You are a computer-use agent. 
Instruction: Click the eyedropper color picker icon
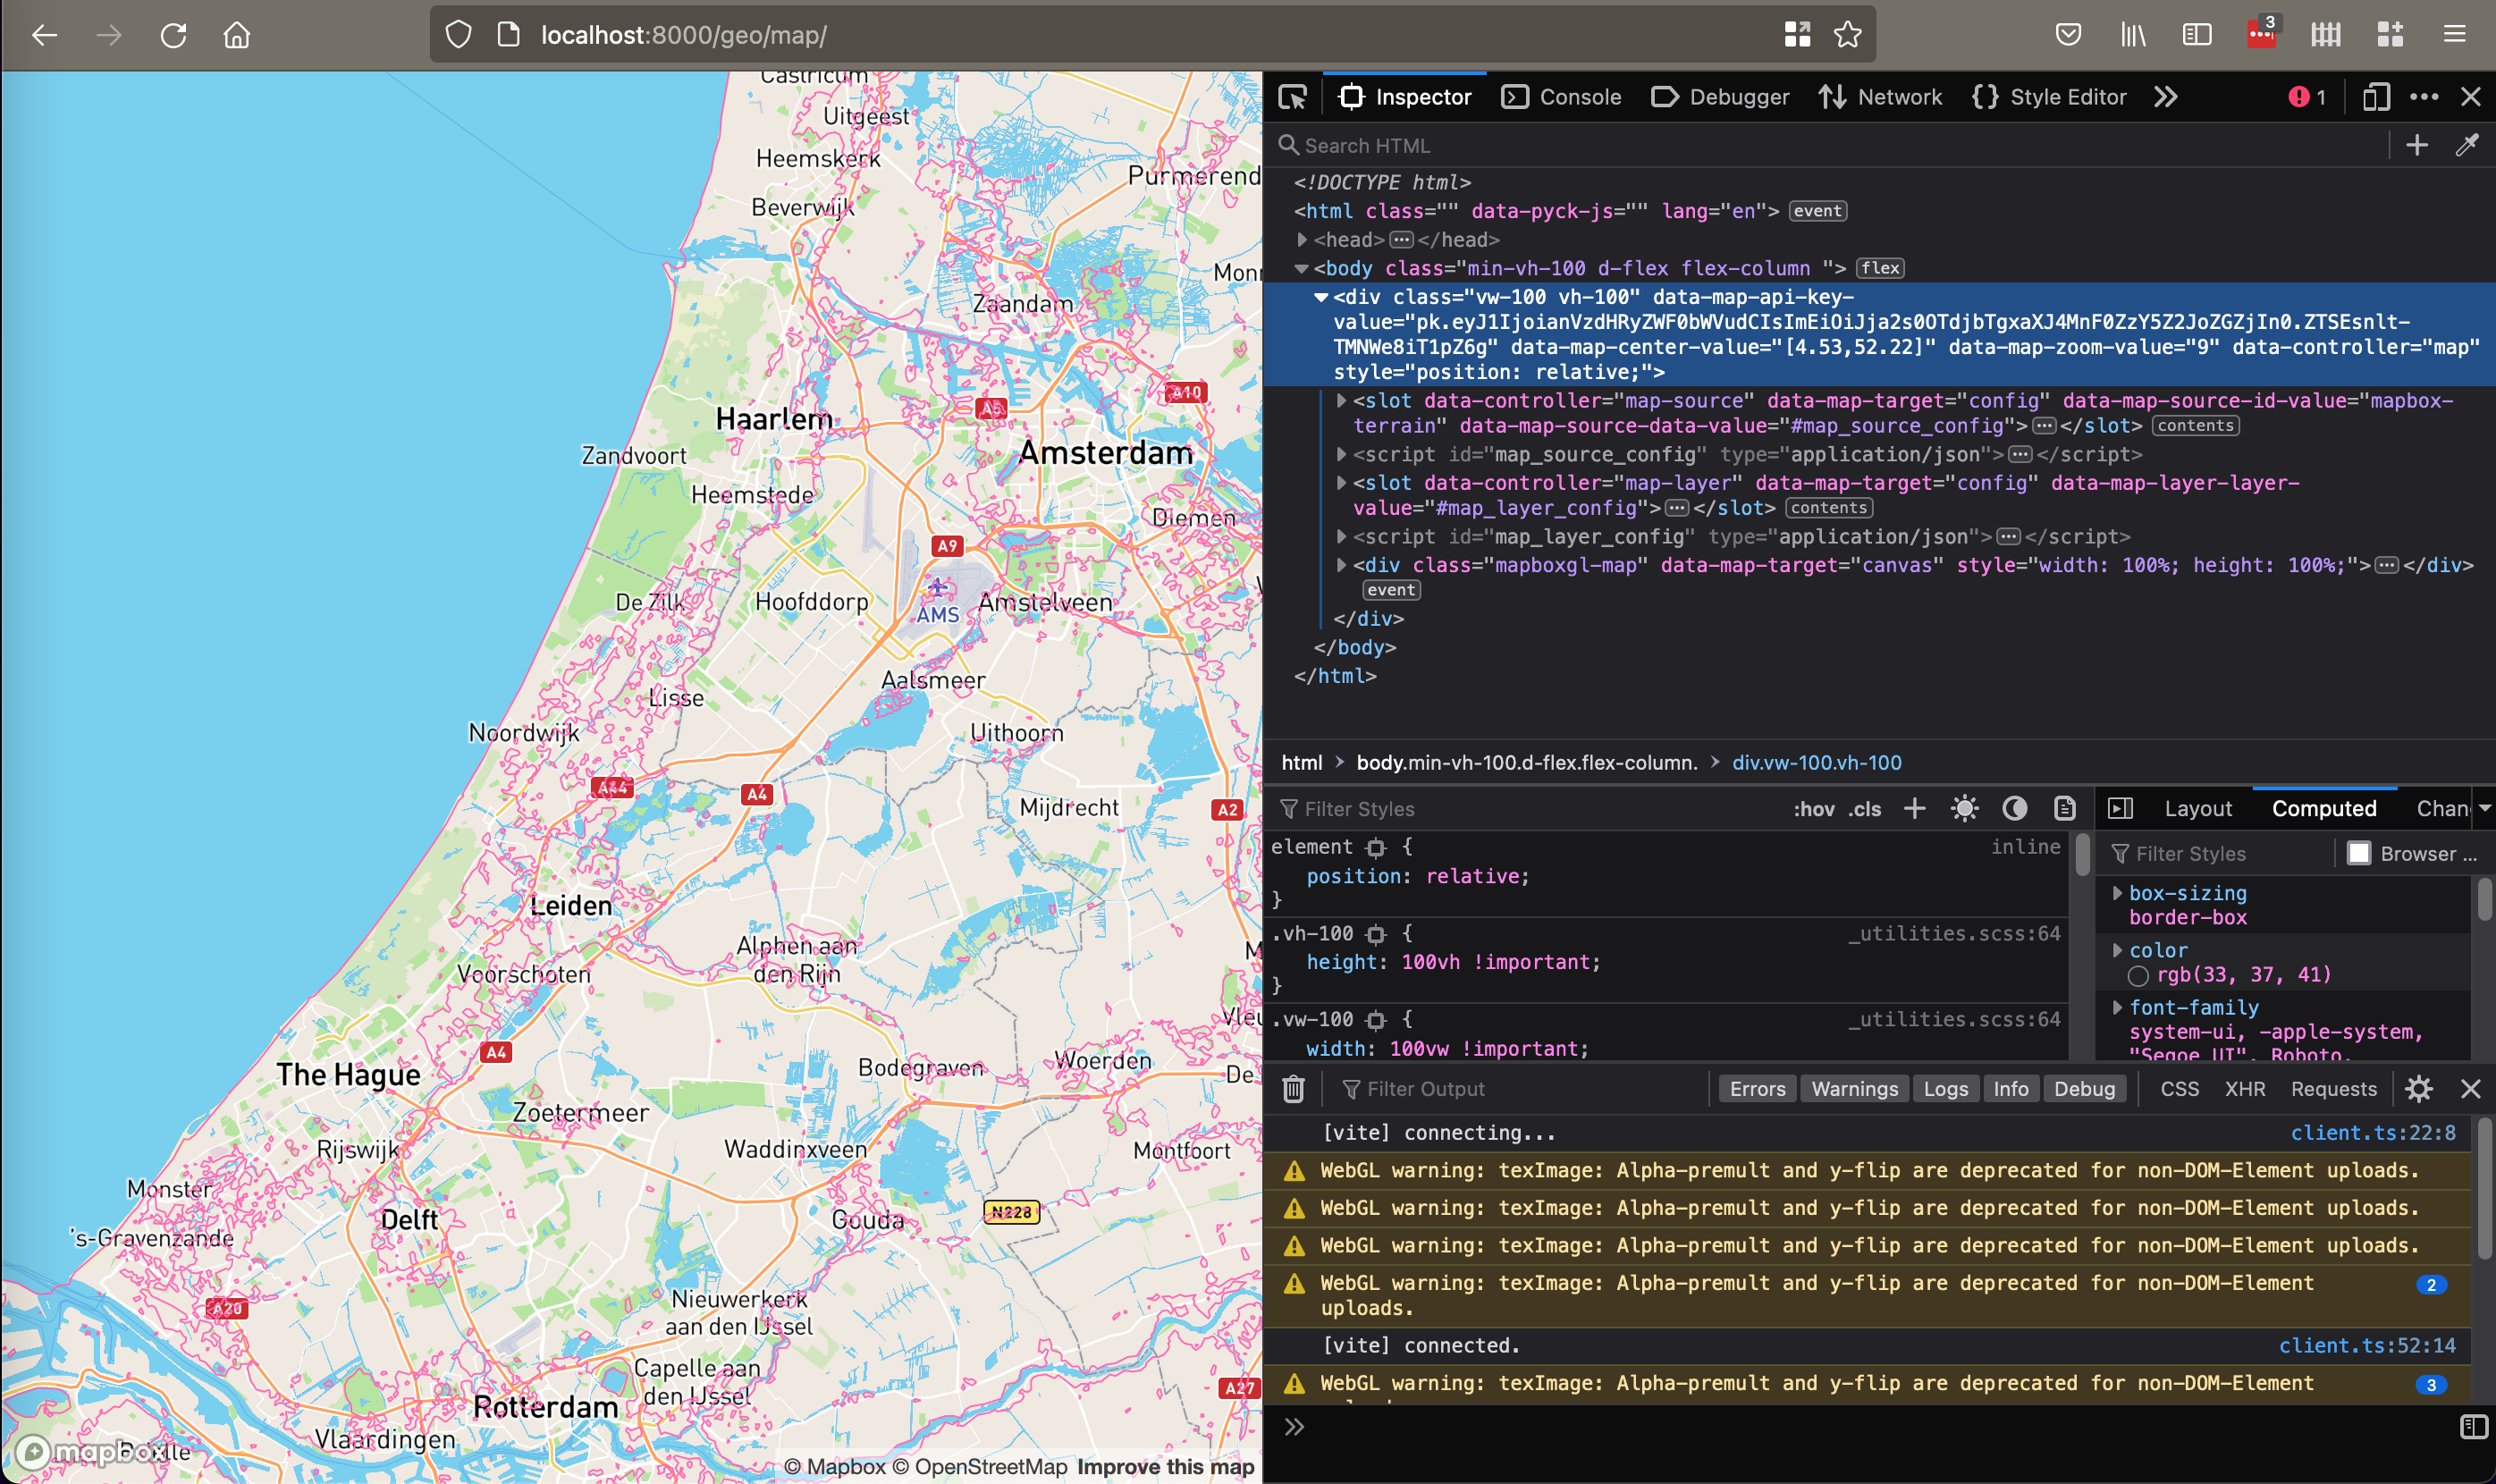[2466, 145]
